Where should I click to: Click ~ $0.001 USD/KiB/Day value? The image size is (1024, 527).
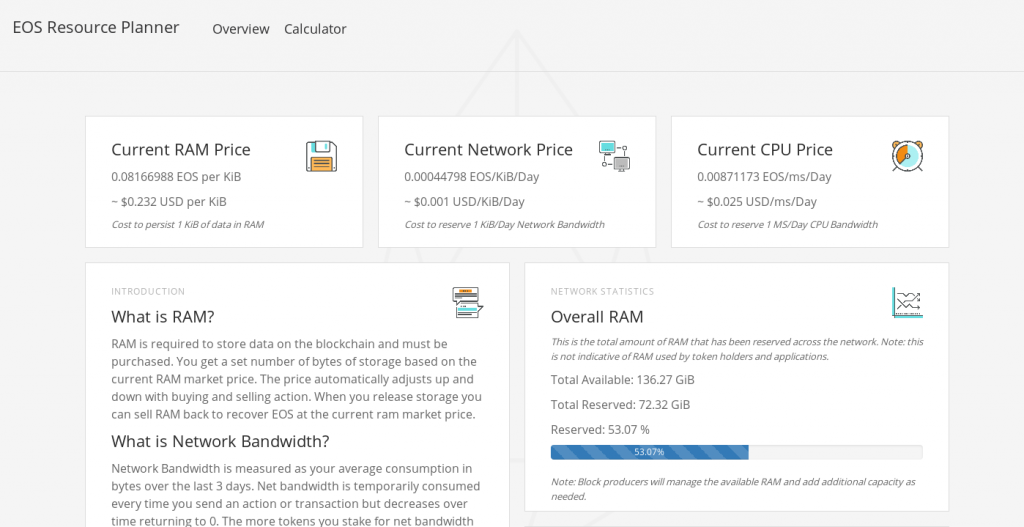(x=464, y=202)
